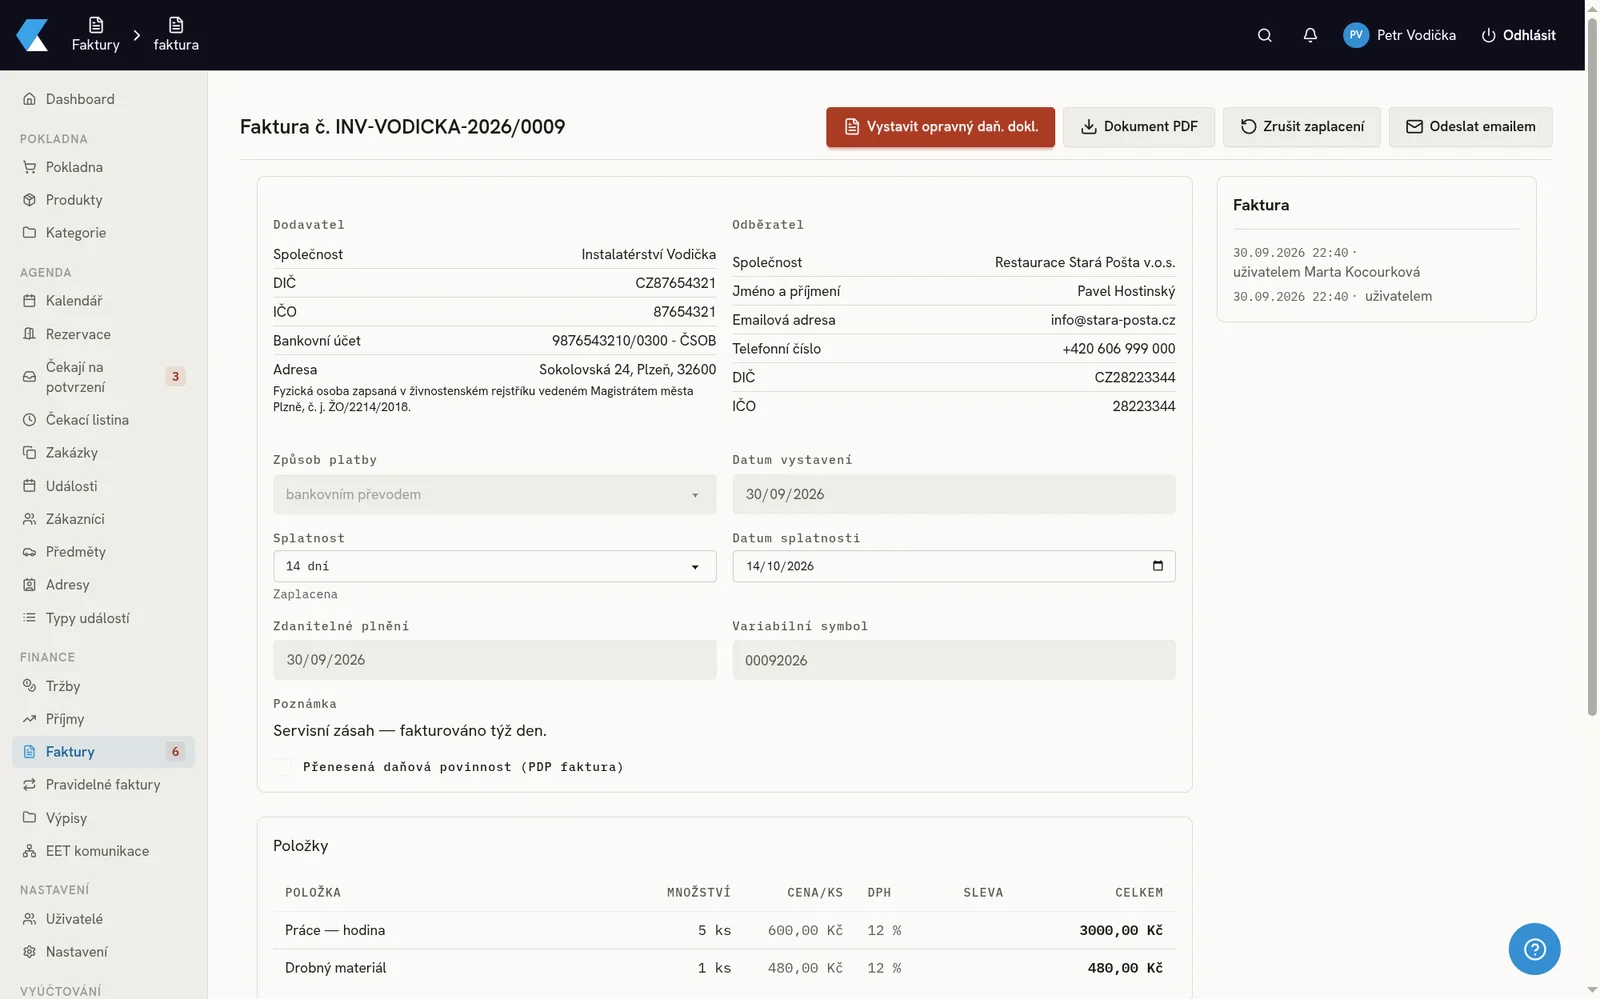Click the Variabilní symbol field

(x=954, y=660)
